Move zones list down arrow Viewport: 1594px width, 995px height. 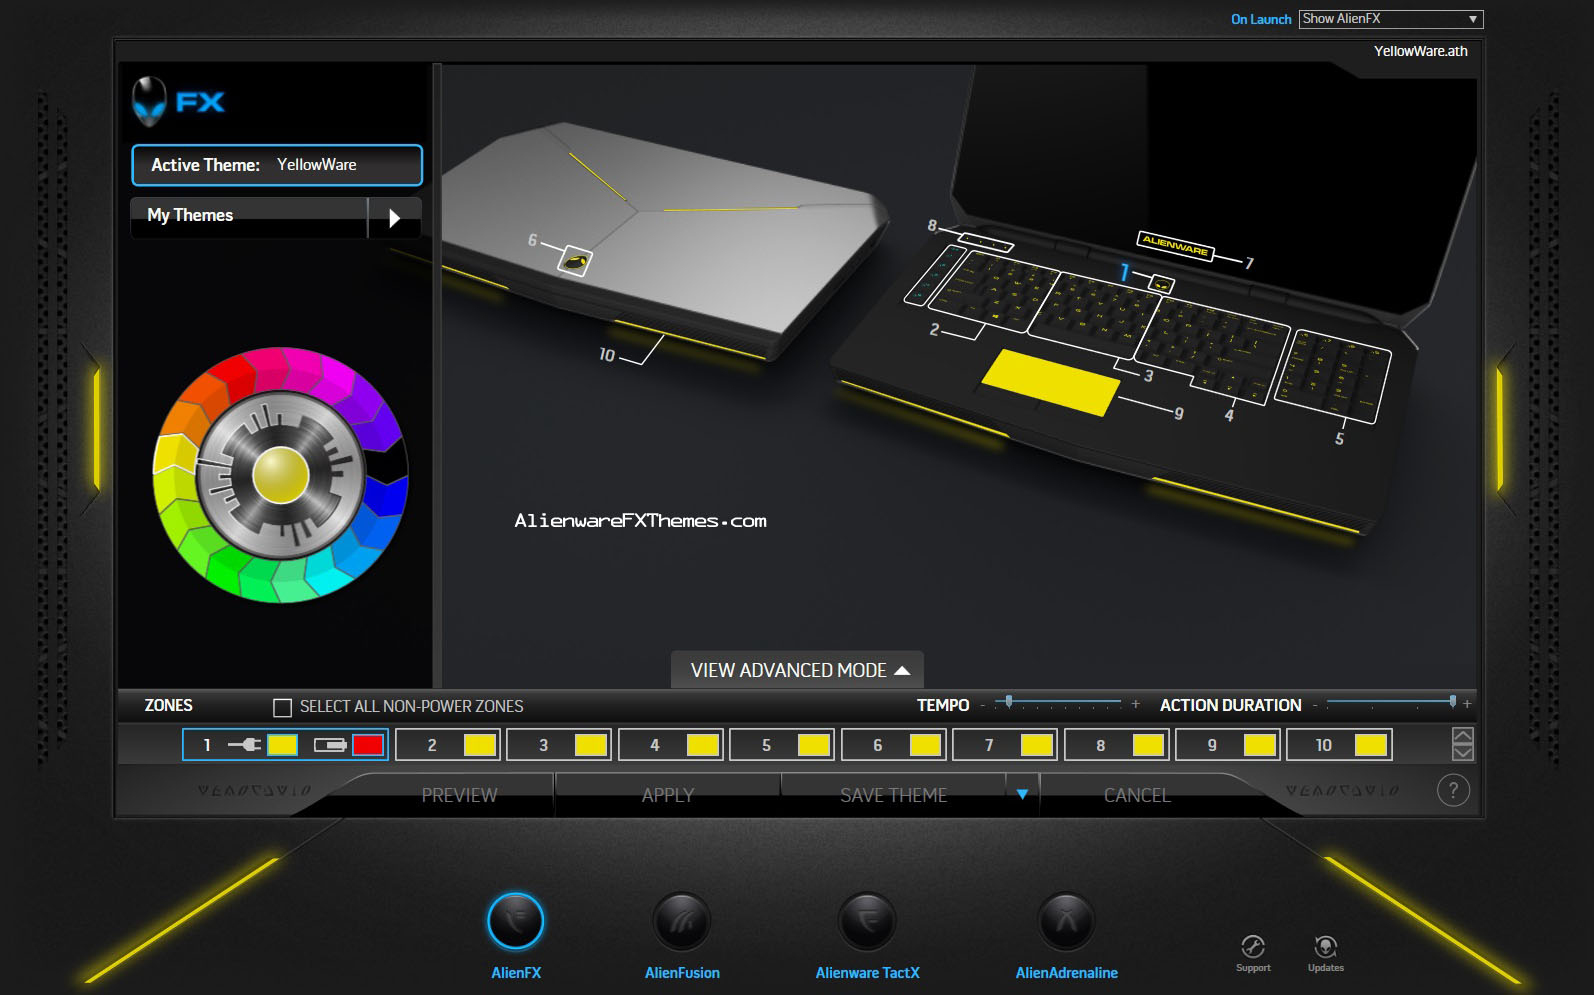[1462, 753]
